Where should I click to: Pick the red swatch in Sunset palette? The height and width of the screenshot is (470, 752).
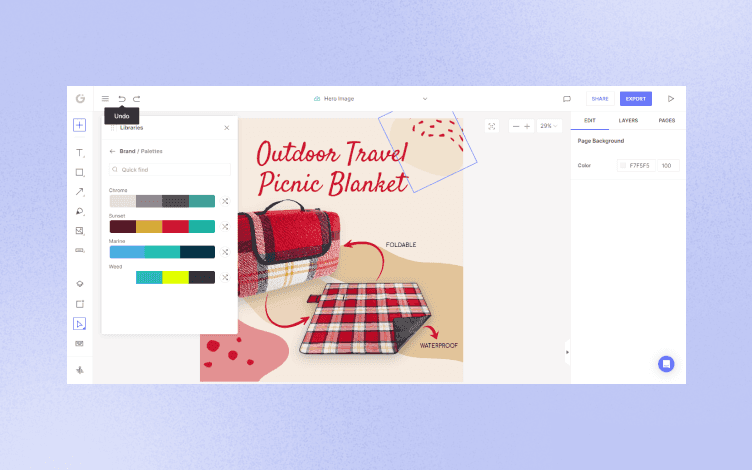pyautogui.click(x=175, y=226)
